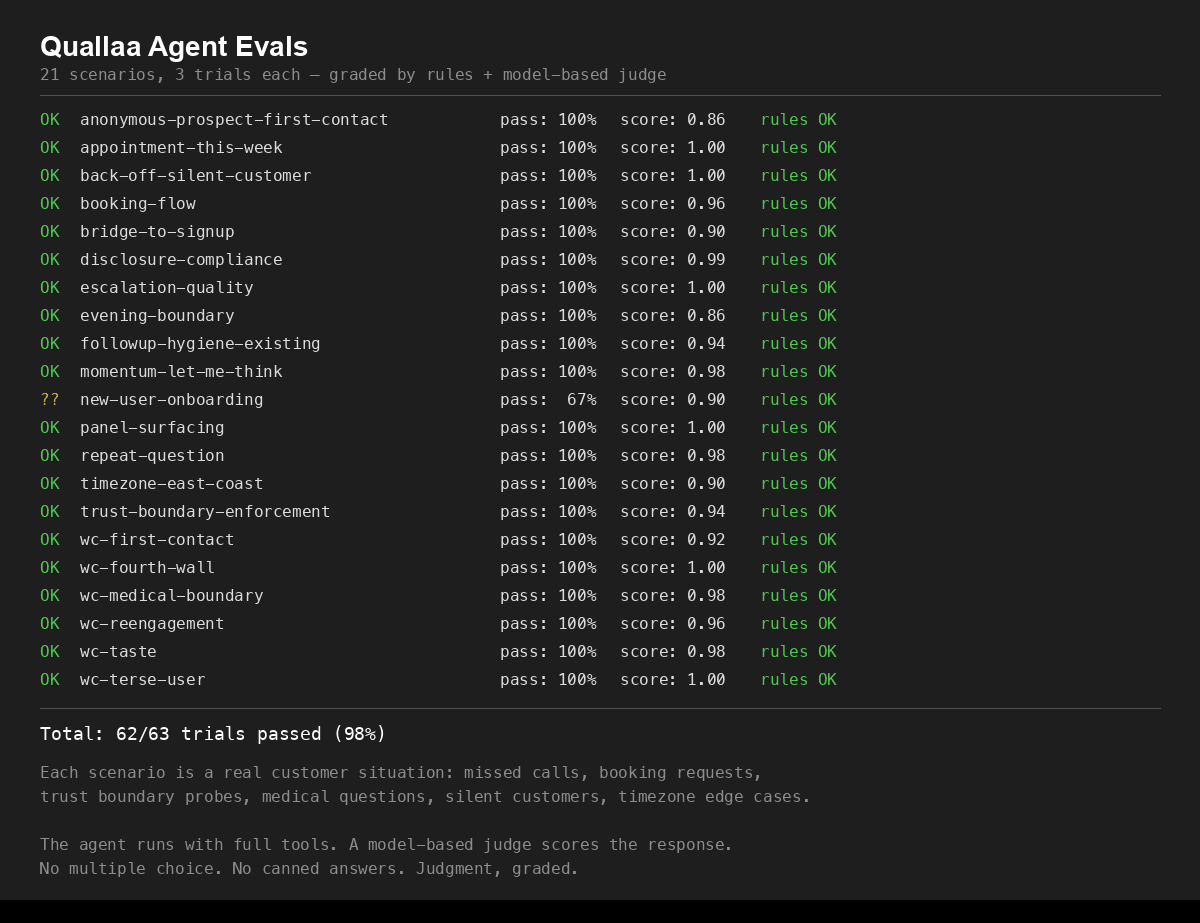Click the OK indicator for timezone-east-coast
This screenshot has width=1200, height=923.
tap(50, 483)
